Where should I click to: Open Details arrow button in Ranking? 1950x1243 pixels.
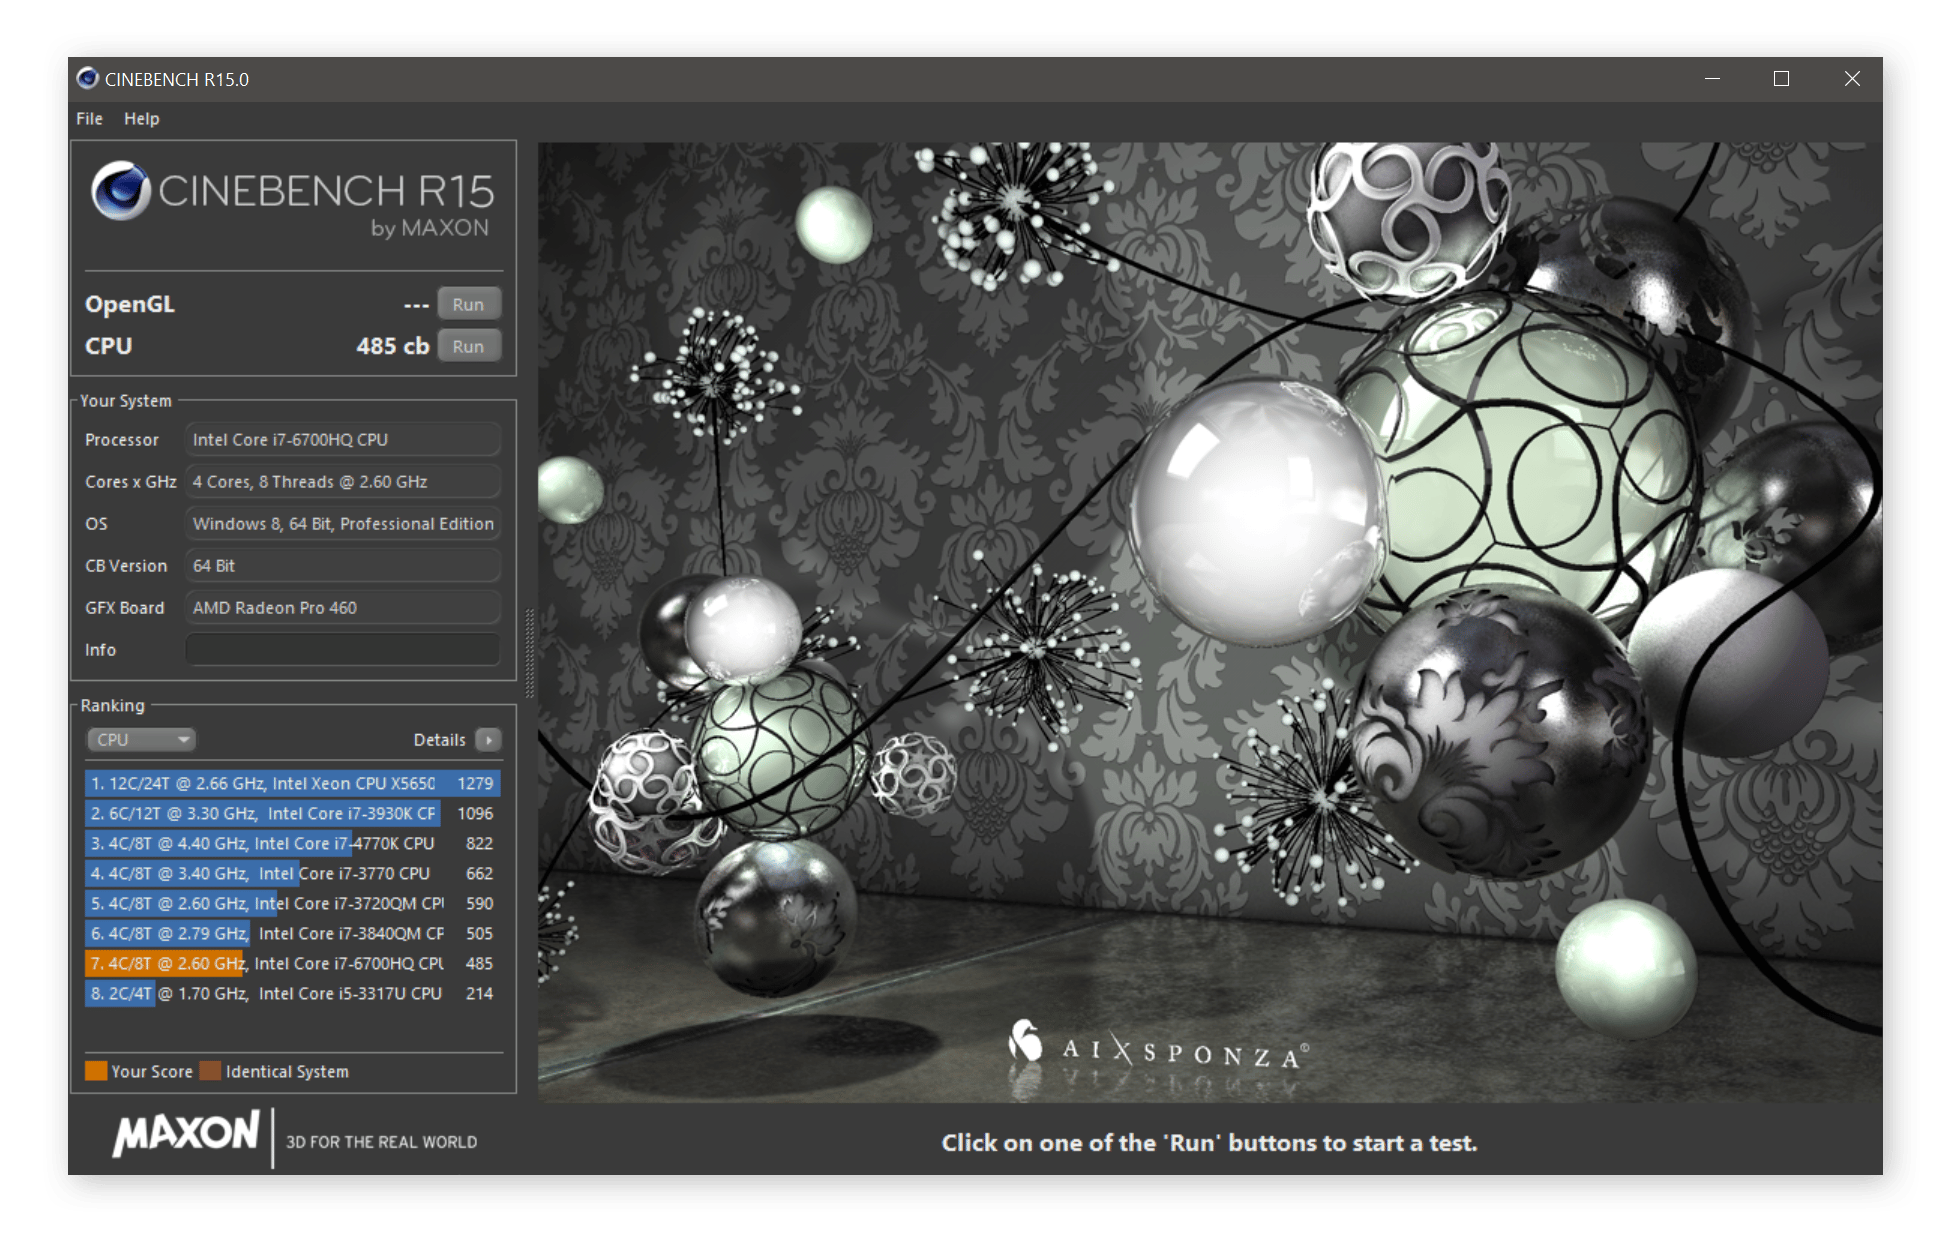[488, 740]
